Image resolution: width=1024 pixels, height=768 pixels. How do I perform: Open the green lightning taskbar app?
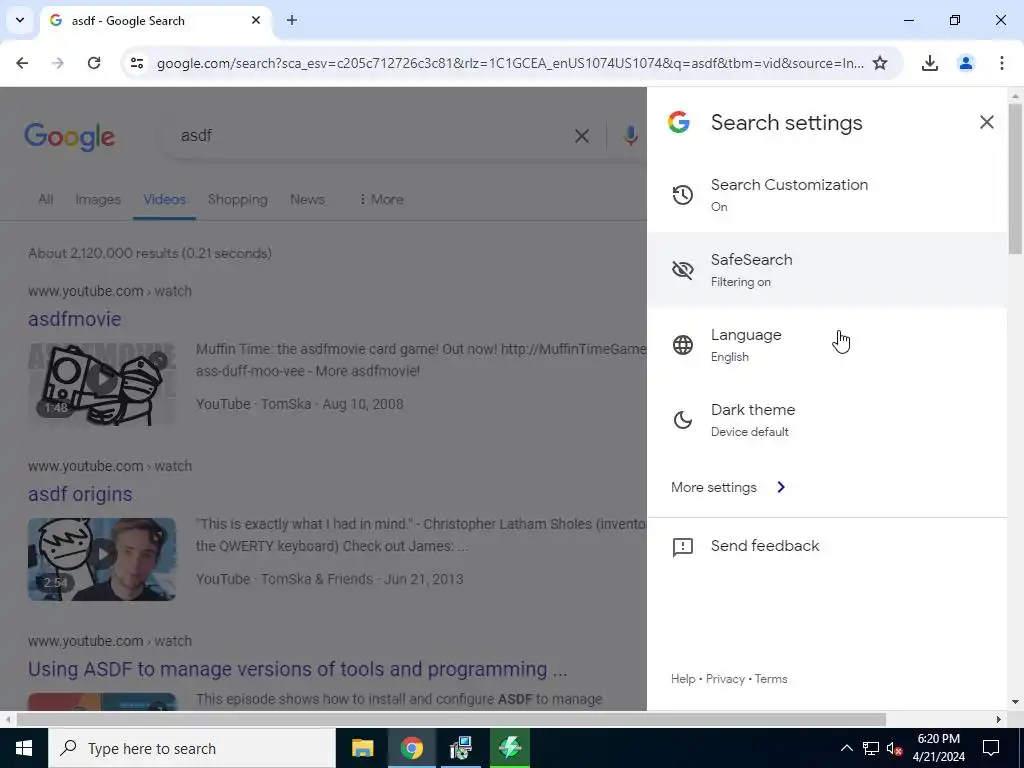click(x=510, y=748)
